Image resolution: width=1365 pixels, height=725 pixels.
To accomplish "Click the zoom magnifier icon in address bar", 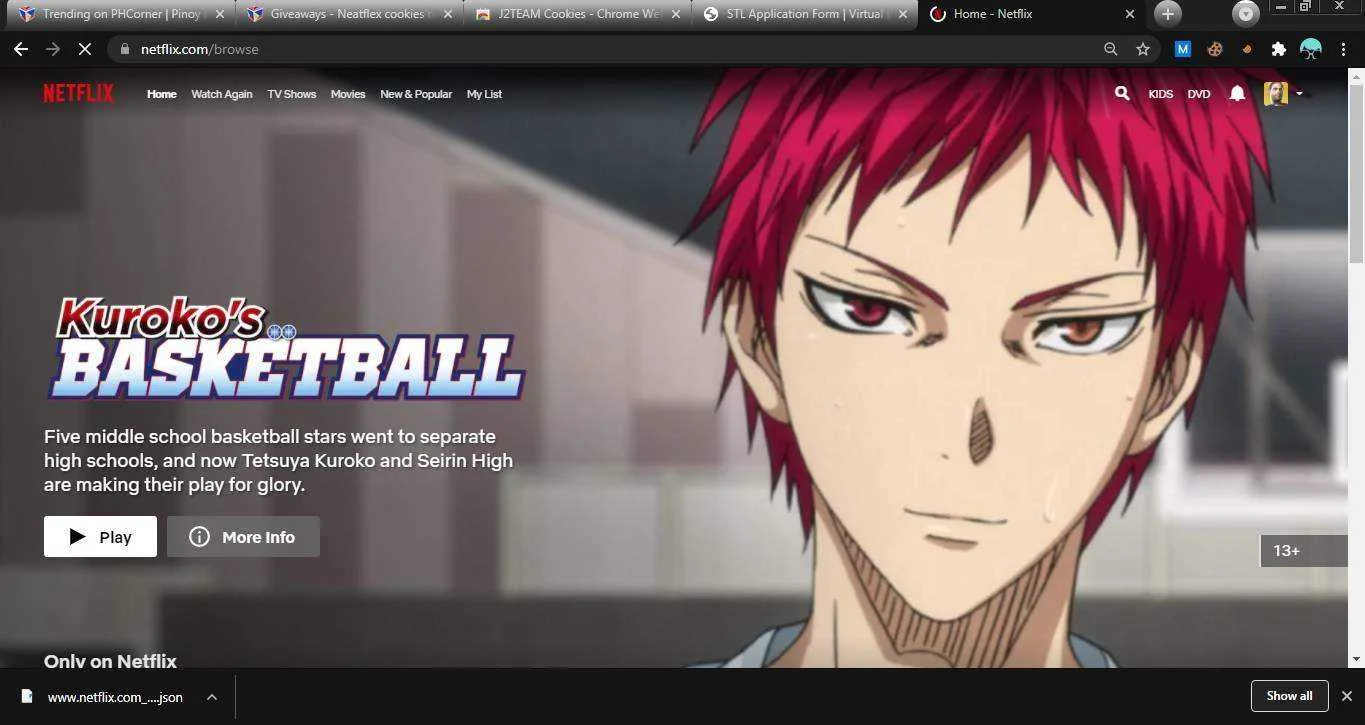I will click(1111, 49).
